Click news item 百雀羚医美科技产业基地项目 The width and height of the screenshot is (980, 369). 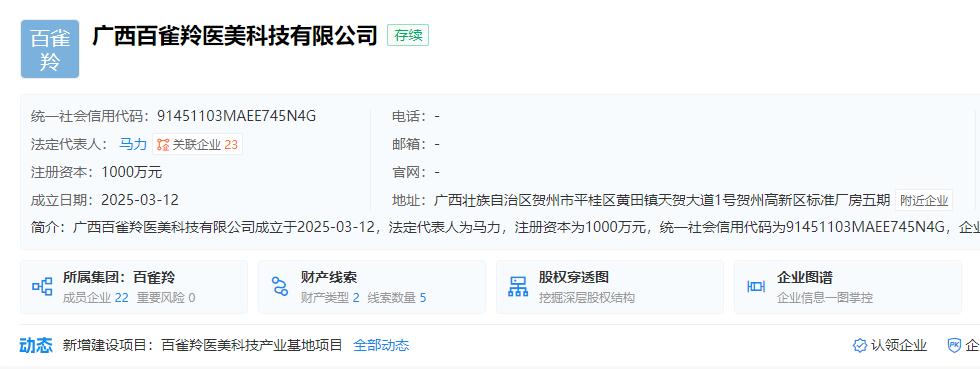pos(252,345)
